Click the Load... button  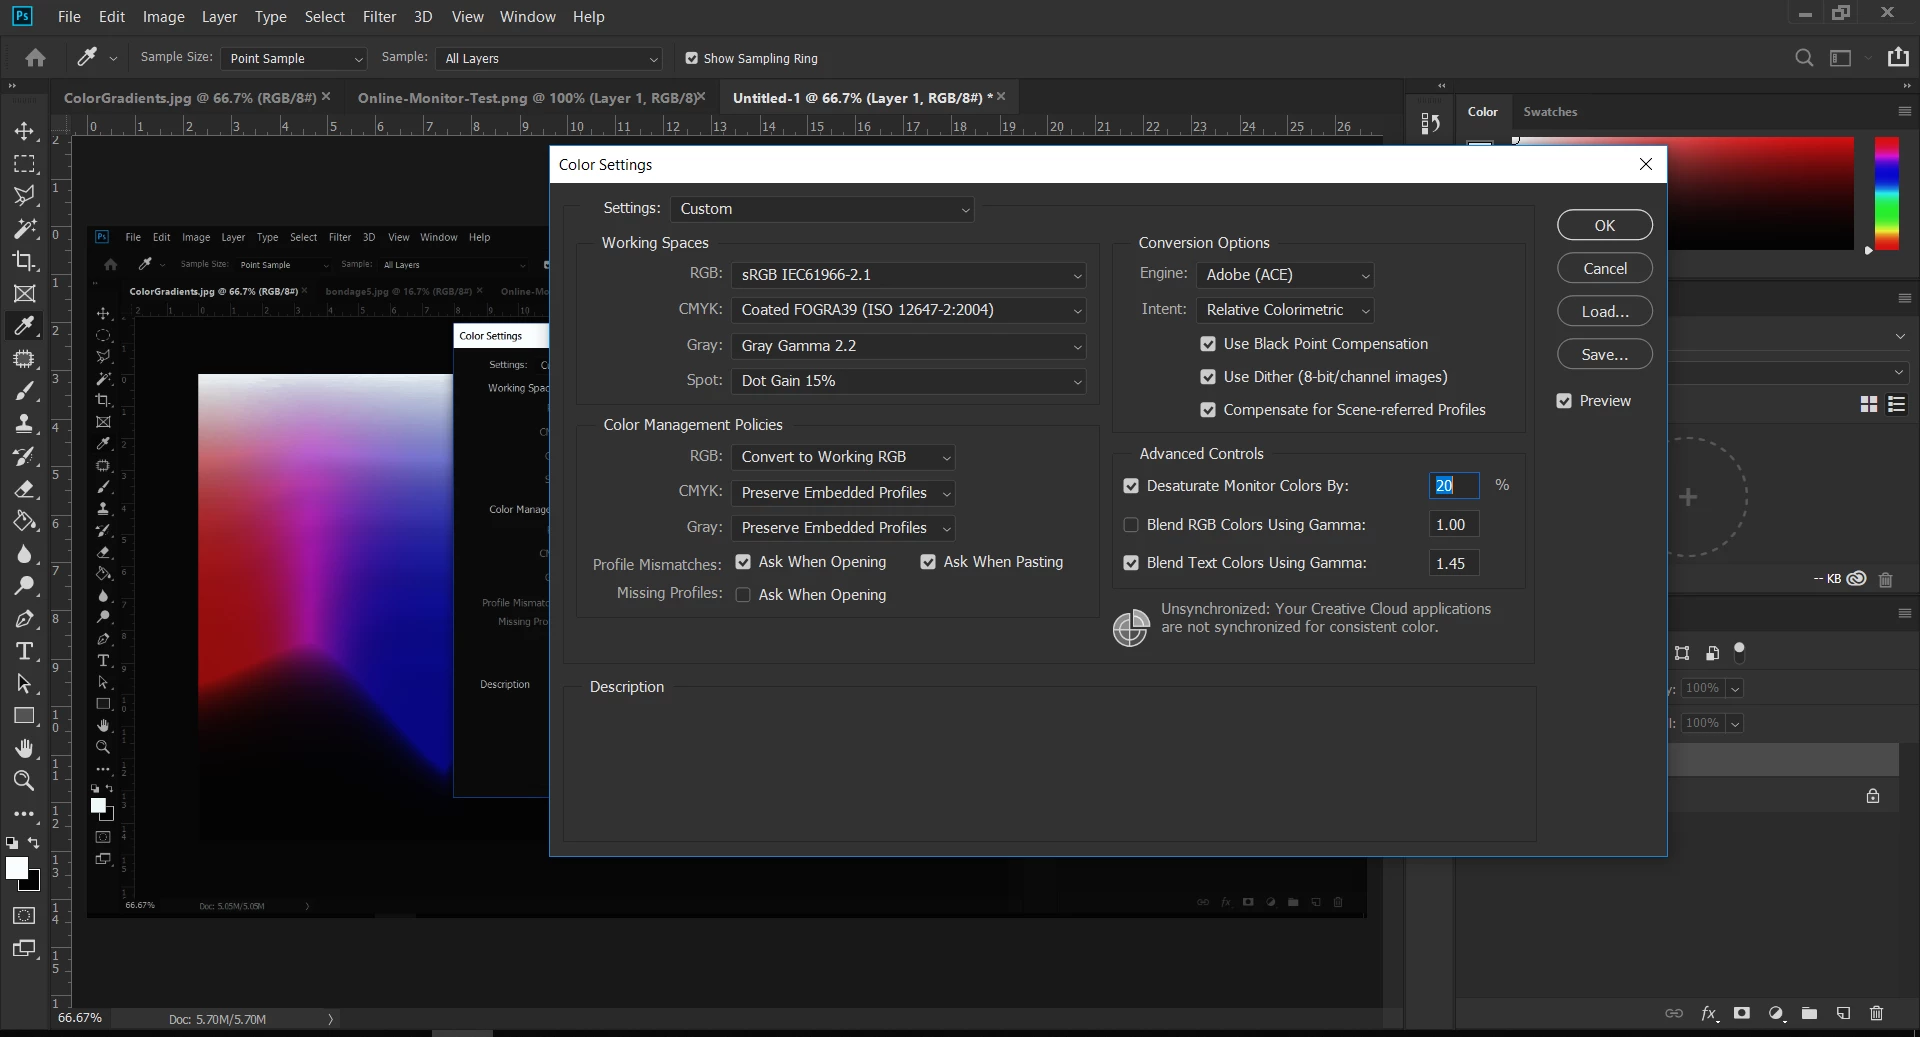click(x=1605, y=312)
